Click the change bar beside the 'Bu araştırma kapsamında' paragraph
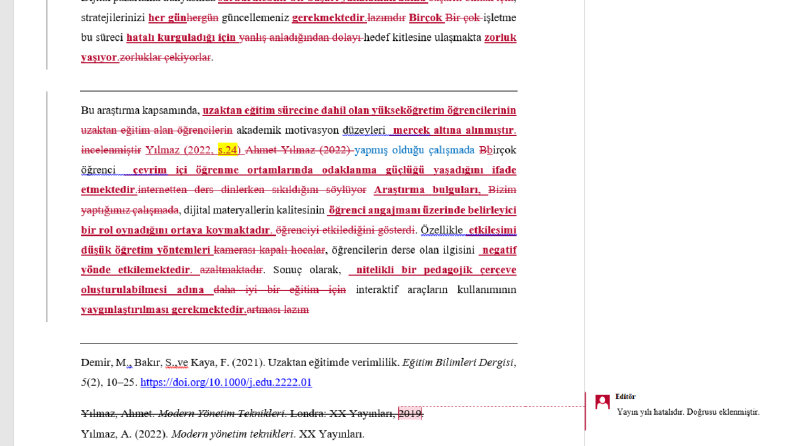The image size is (793, 446). pos(47,206)
